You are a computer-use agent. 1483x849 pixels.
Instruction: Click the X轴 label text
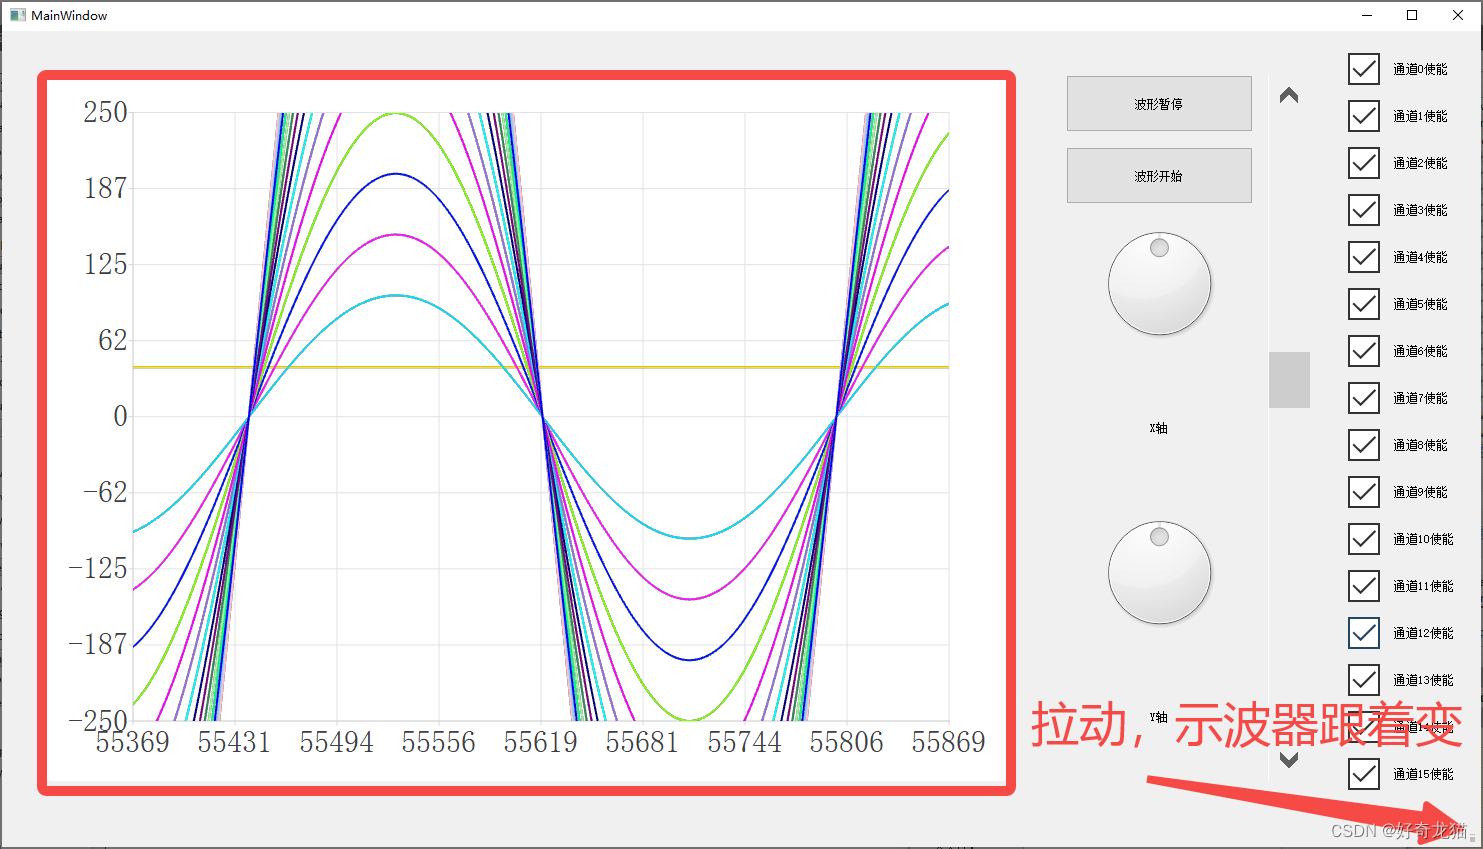click(x=1159, y=428)
